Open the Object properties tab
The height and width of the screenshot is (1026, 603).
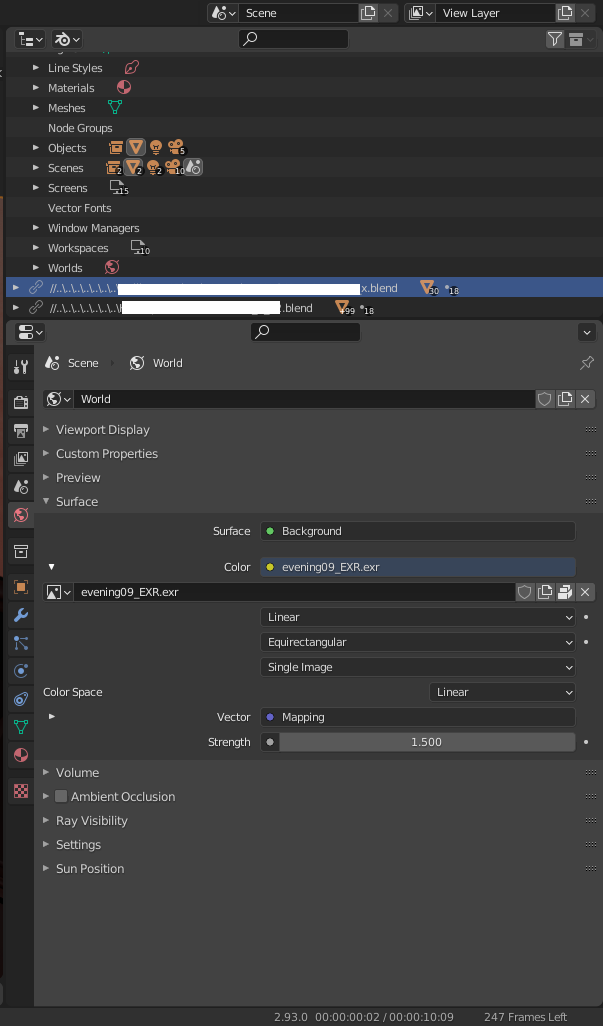coord(21,587)
